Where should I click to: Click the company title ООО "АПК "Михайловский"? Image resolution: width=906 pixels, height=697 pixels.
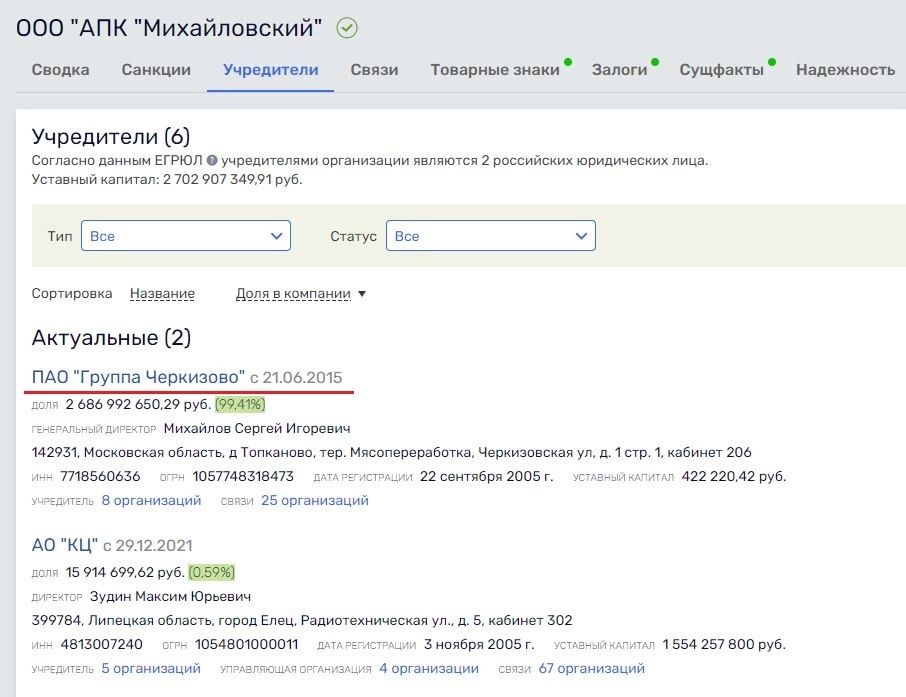coord(169,28)
